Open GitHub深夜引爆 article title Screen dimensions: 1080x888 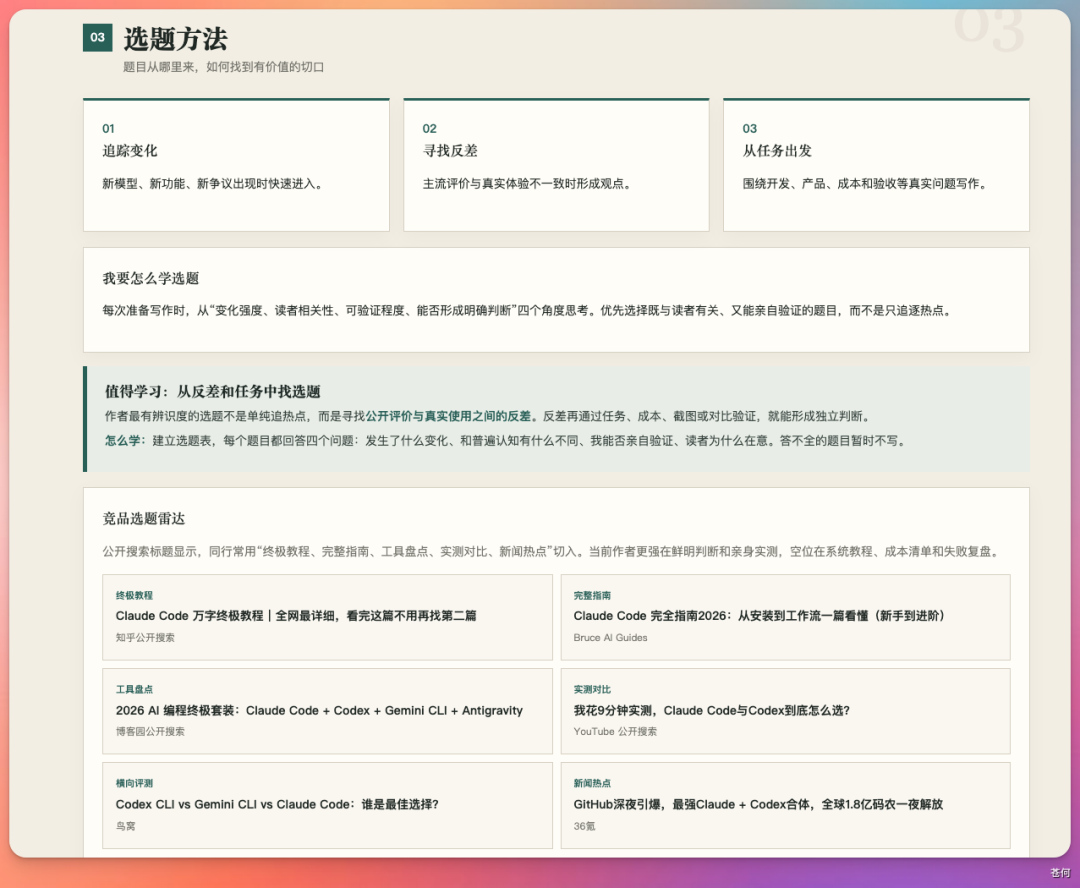pos(758,805)
